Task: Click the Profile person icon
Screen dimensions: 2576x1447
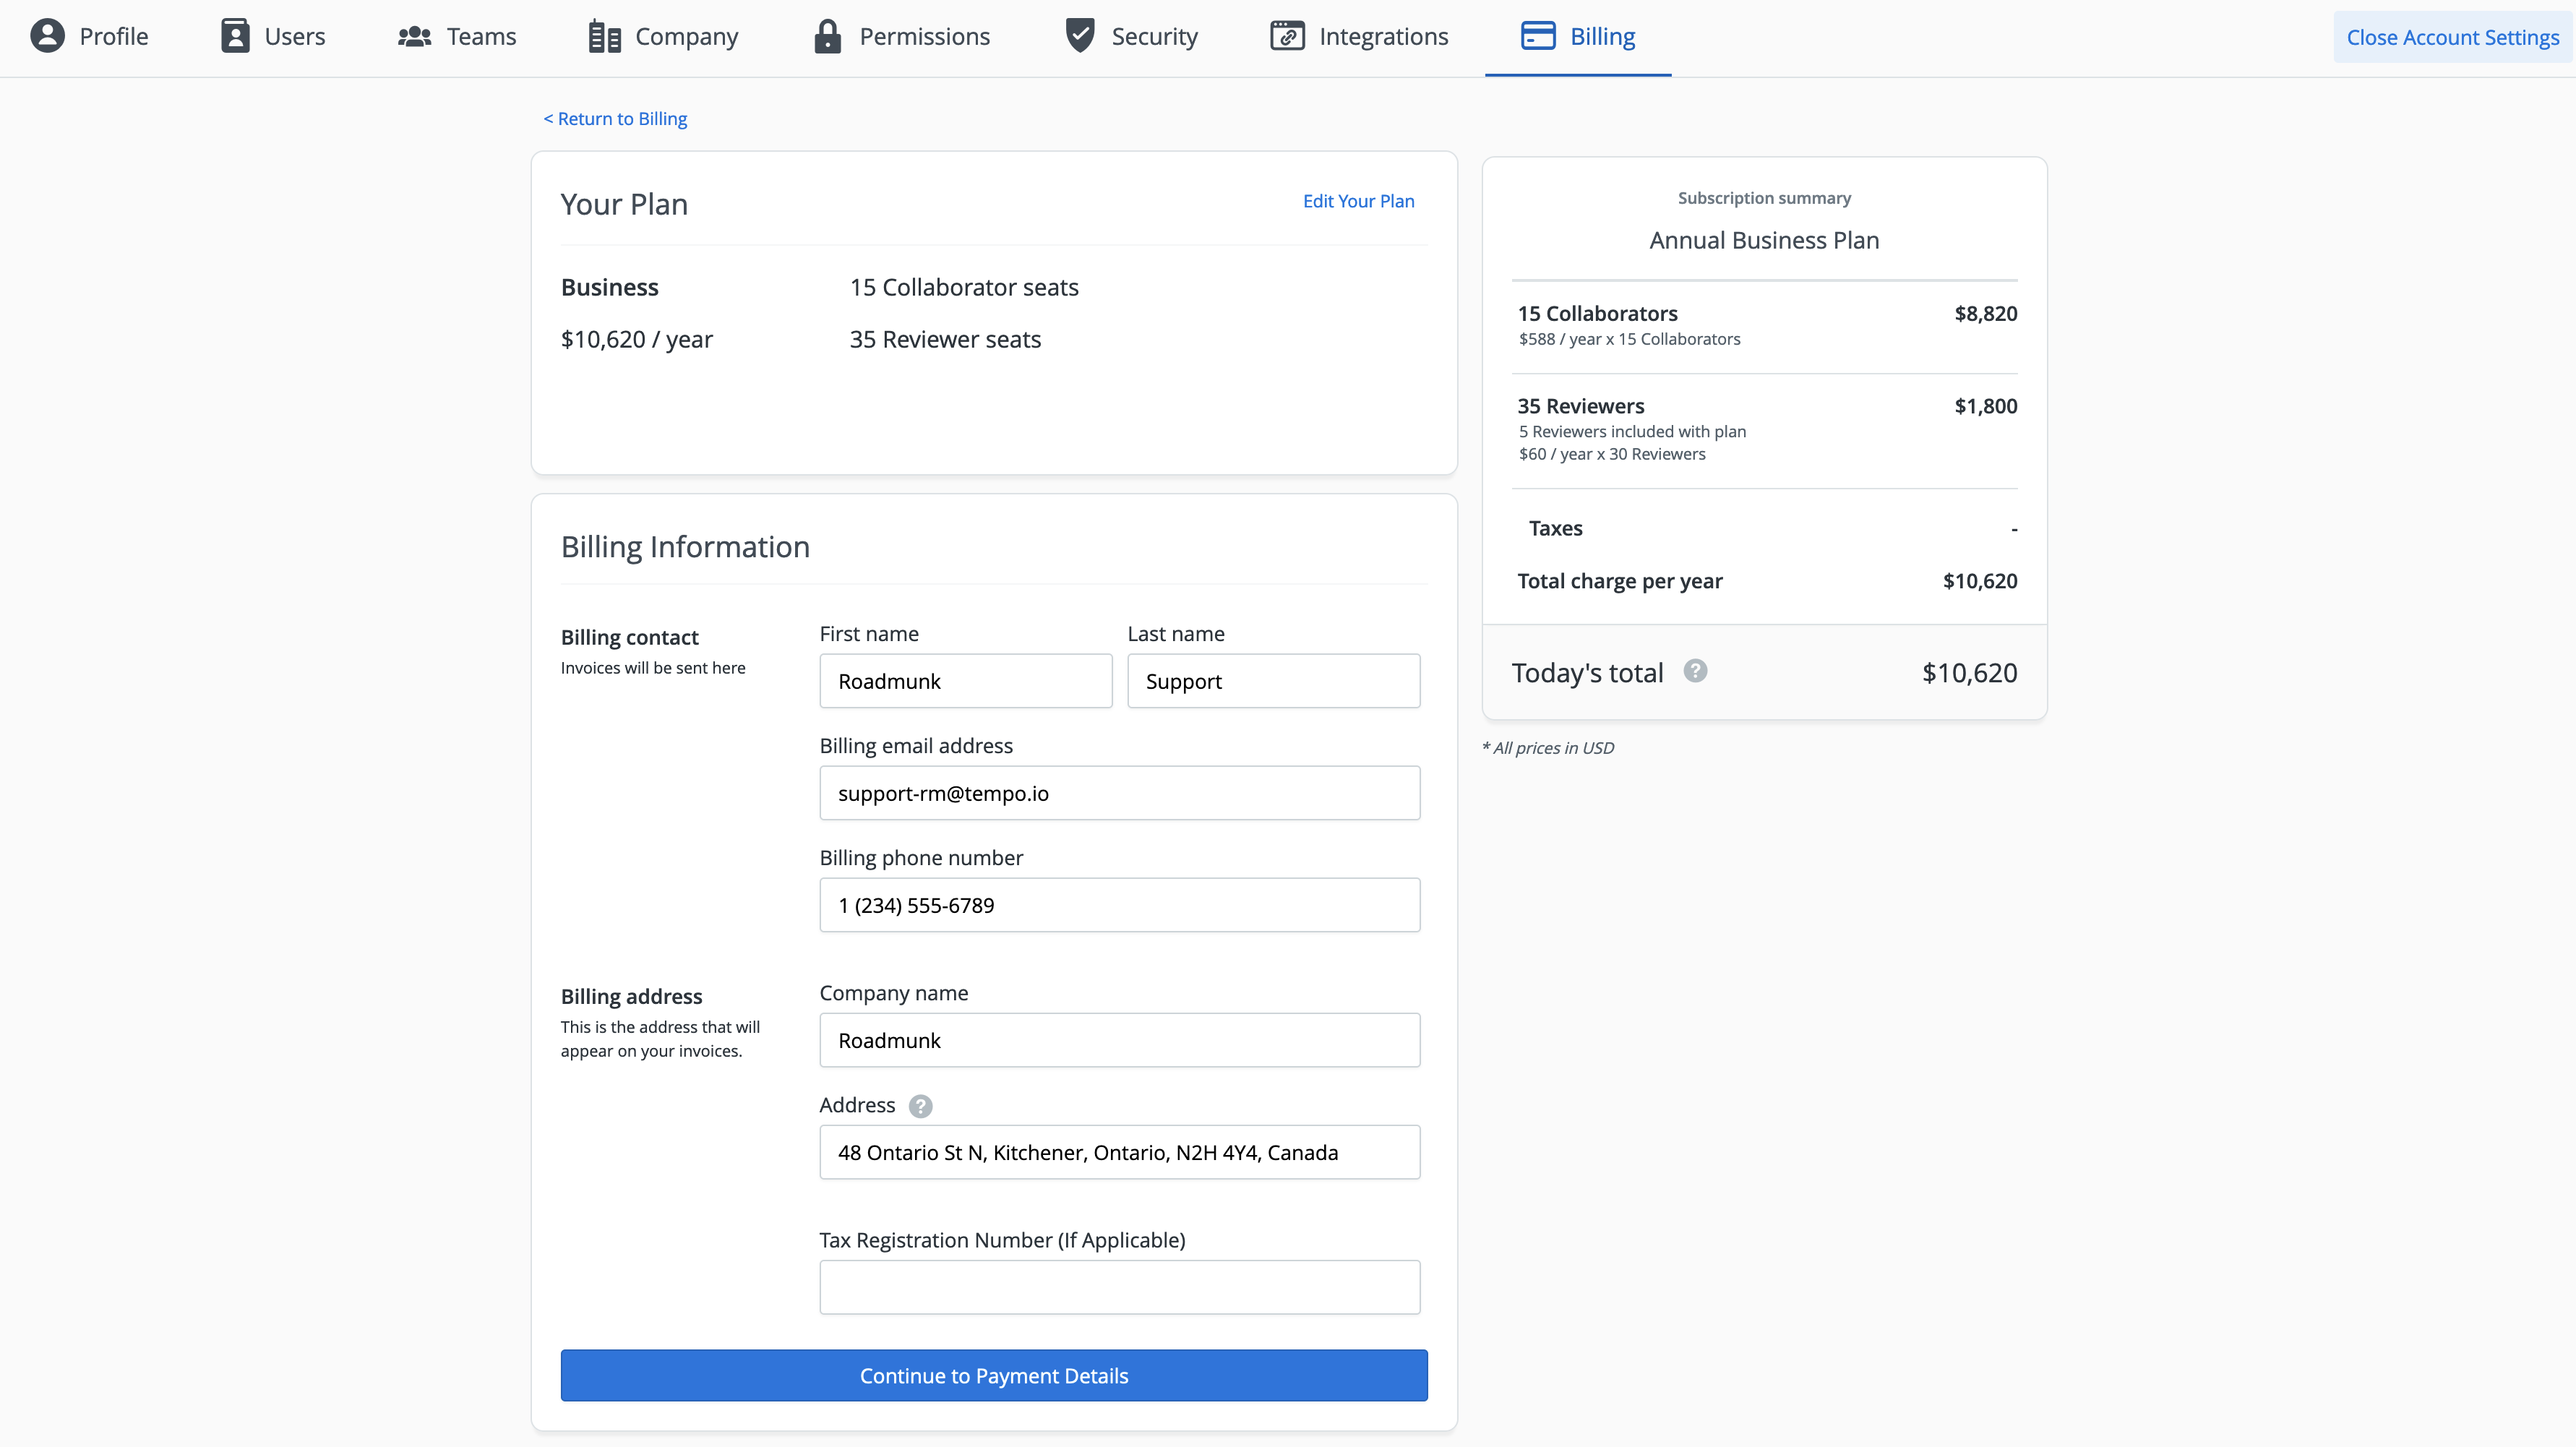Action: [x=47, y=36]
